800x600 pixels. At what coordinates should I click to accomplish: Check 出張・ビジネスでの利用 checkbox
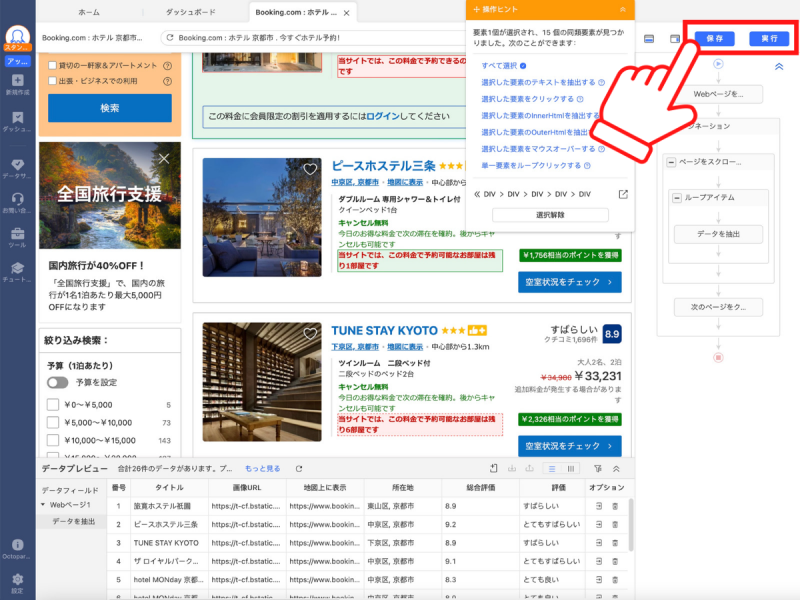[52, 81]
